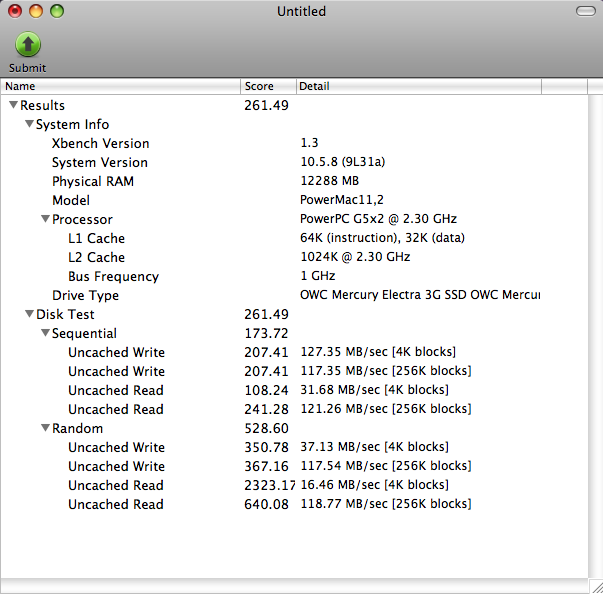Viewport: 603px width, 594px height.
Task: Collapse the Disk Test disclosure triangle
Action: click(29, 314)
